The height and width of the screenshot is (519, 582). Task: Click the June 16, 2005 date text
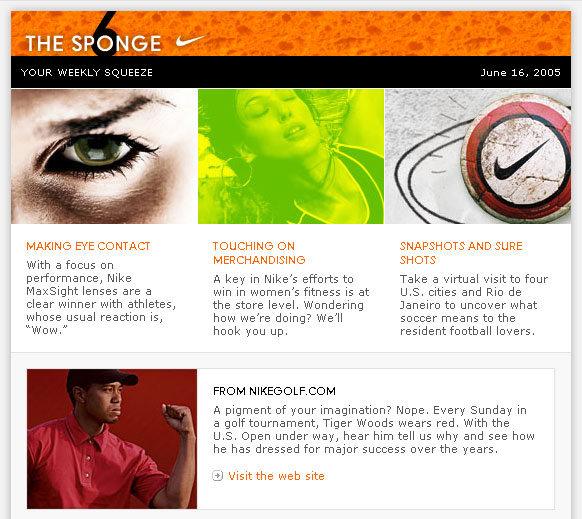[x=520, y=72]
